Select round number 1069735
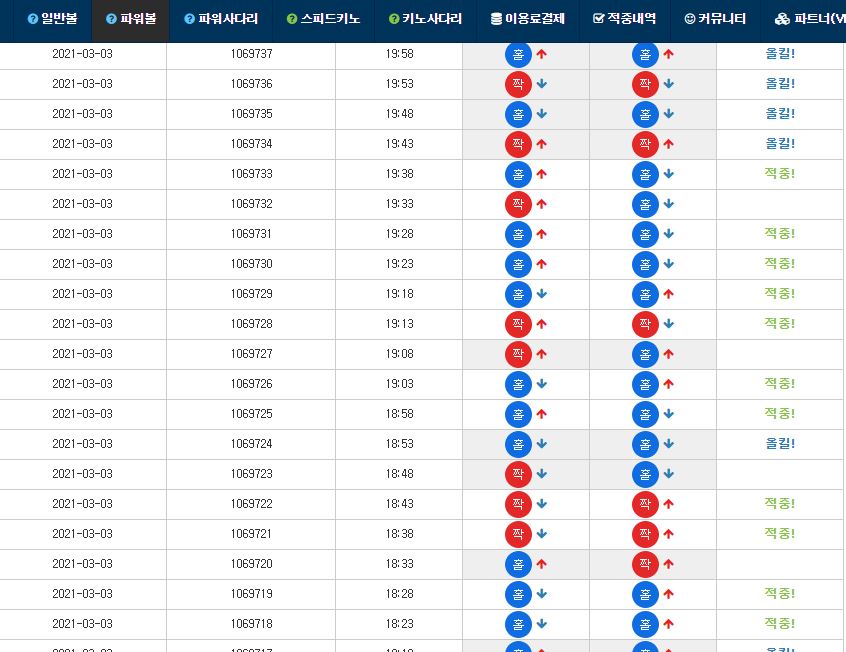The height and width of the screenshot is (652, 846). 251,114
